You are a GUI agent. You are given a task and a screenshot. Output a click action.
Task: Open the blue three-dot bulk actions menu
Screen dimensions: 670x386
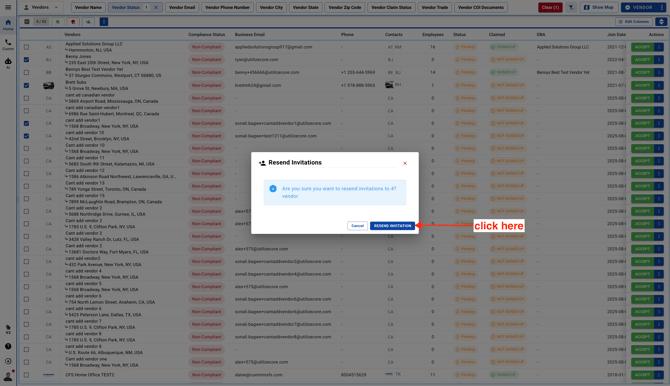(104, 22)
